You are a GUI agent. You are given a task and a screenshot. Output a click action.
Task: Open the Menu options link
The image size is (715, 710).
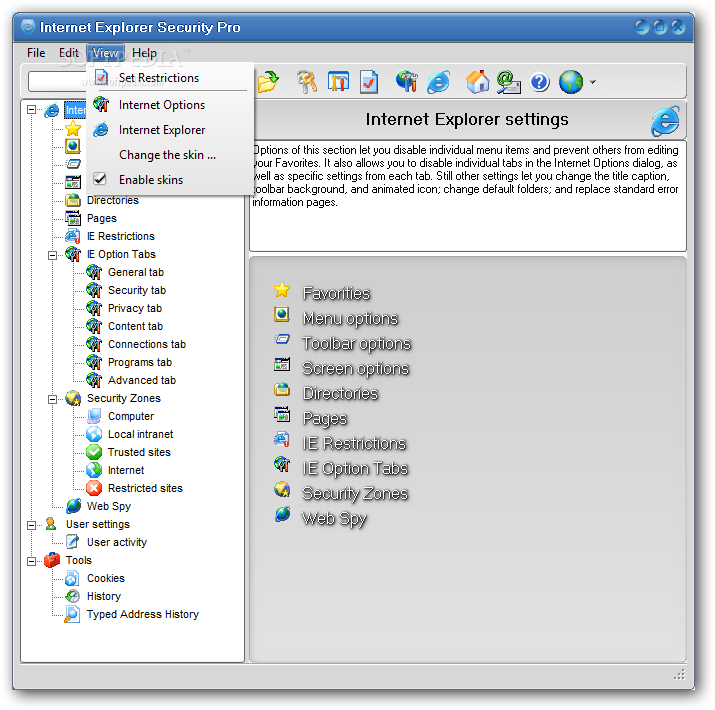350,318
